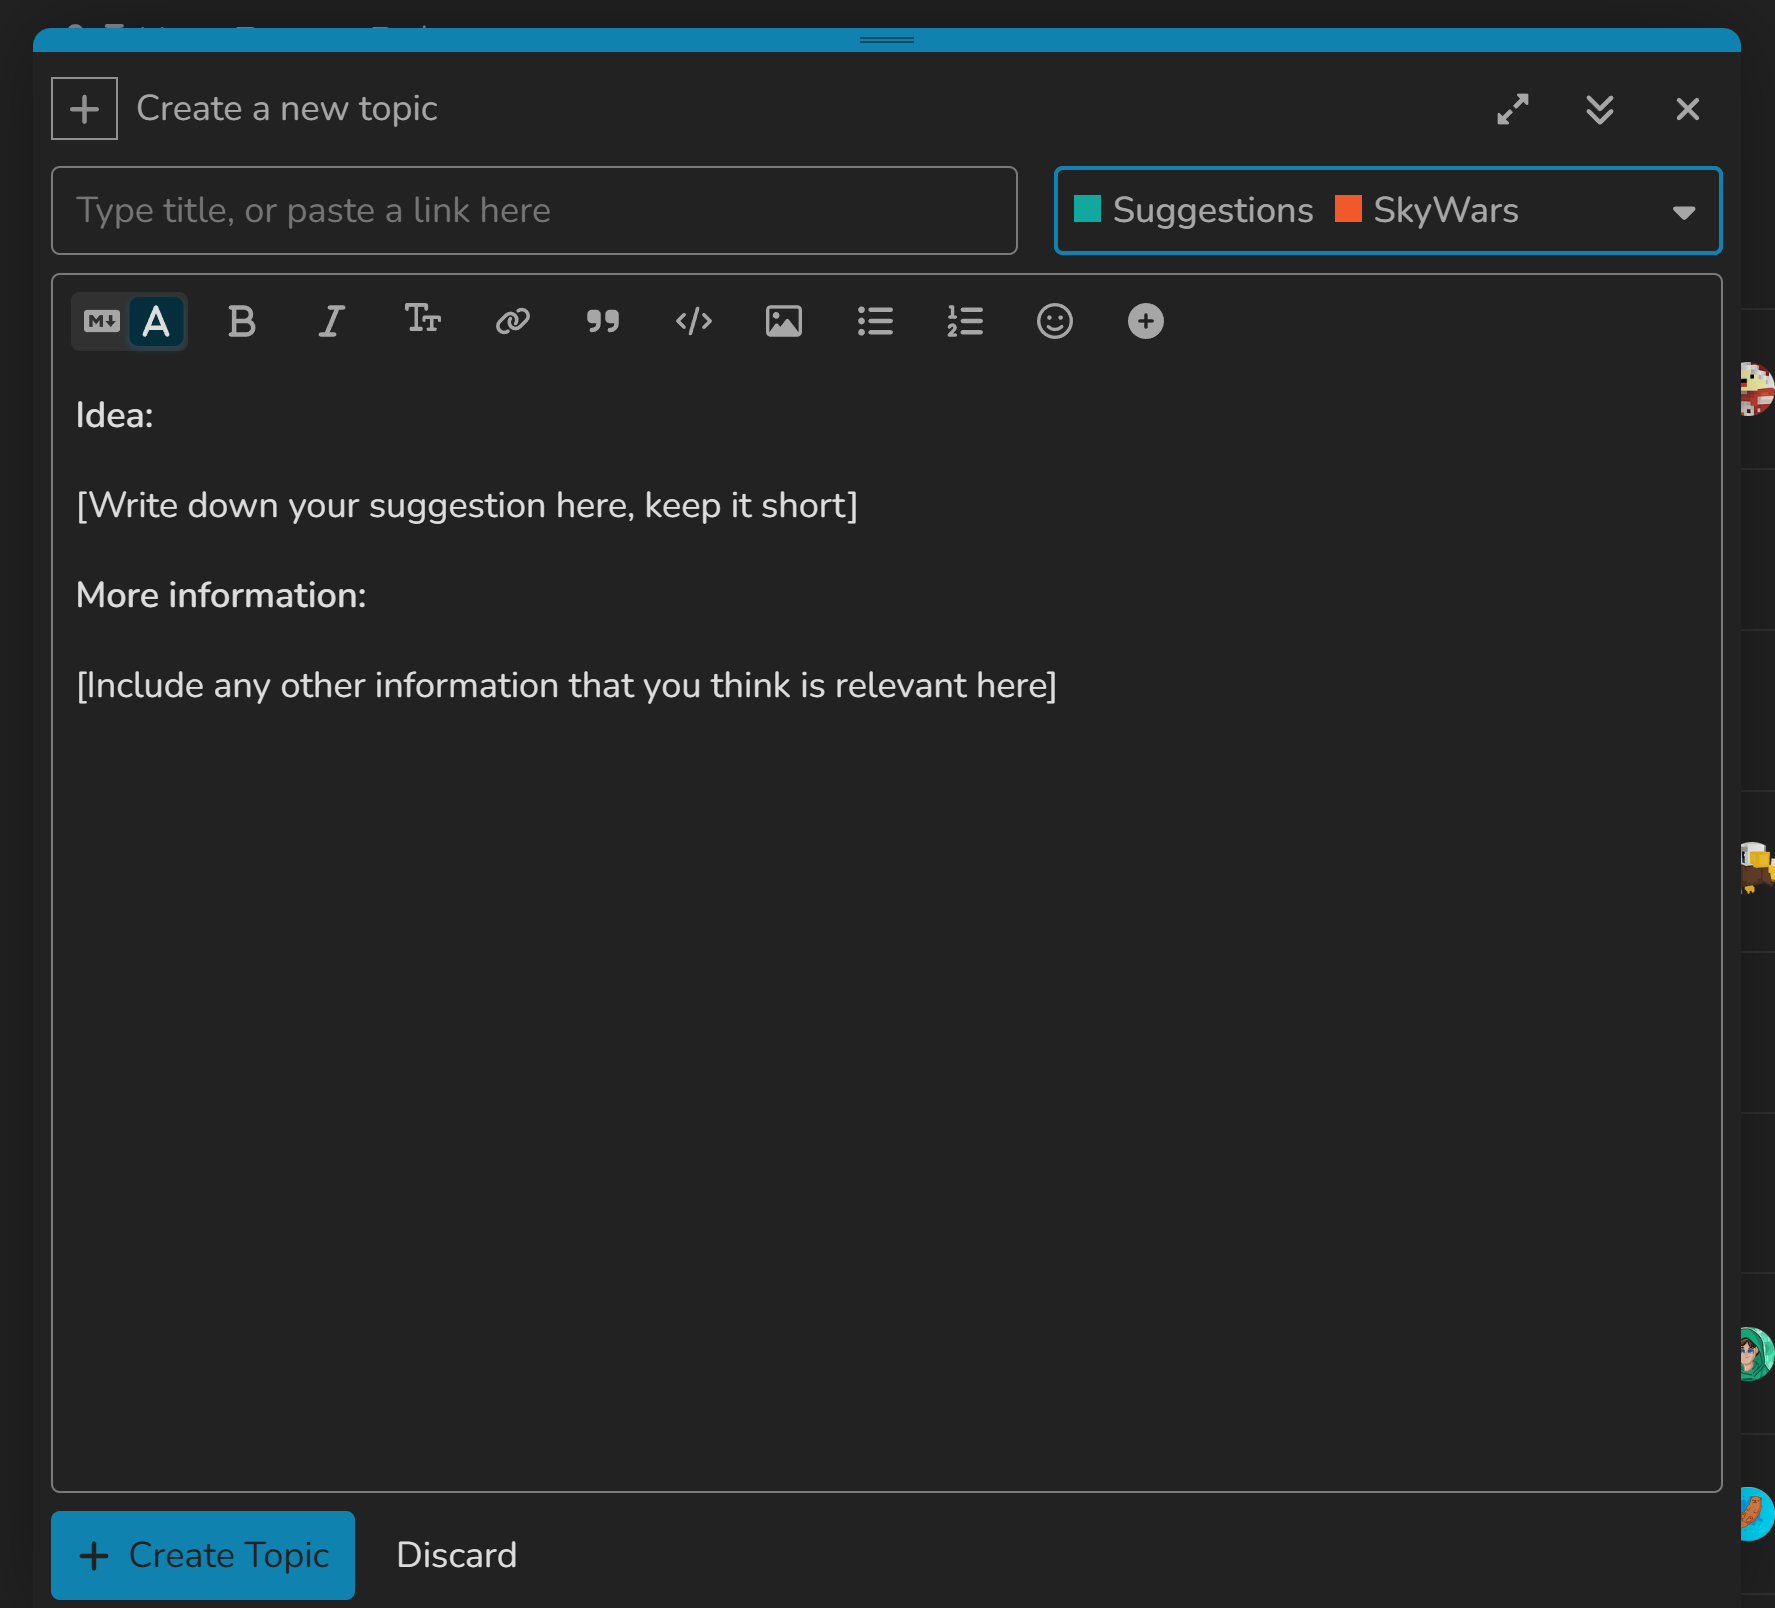Toggle bold formatting in the editor toolbar
The height and width of the screenshot is (1608, 1775).
(241, 322)
